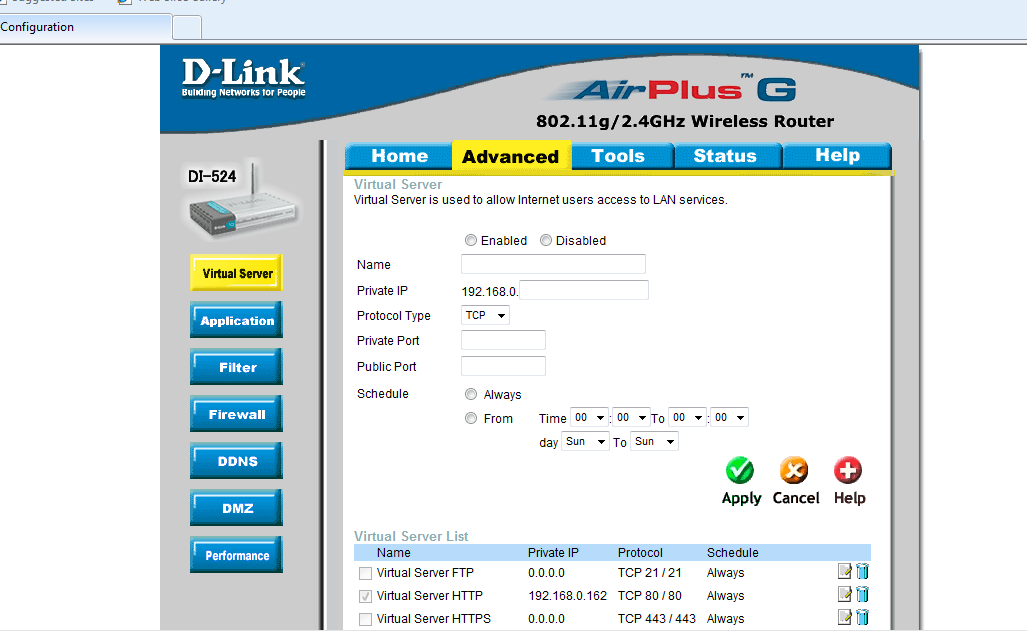The height and width of the screenshot is (631, 1027).
Task: Click the 192.168.0.162 private IP cell
Action: click(x=568, y=596)
